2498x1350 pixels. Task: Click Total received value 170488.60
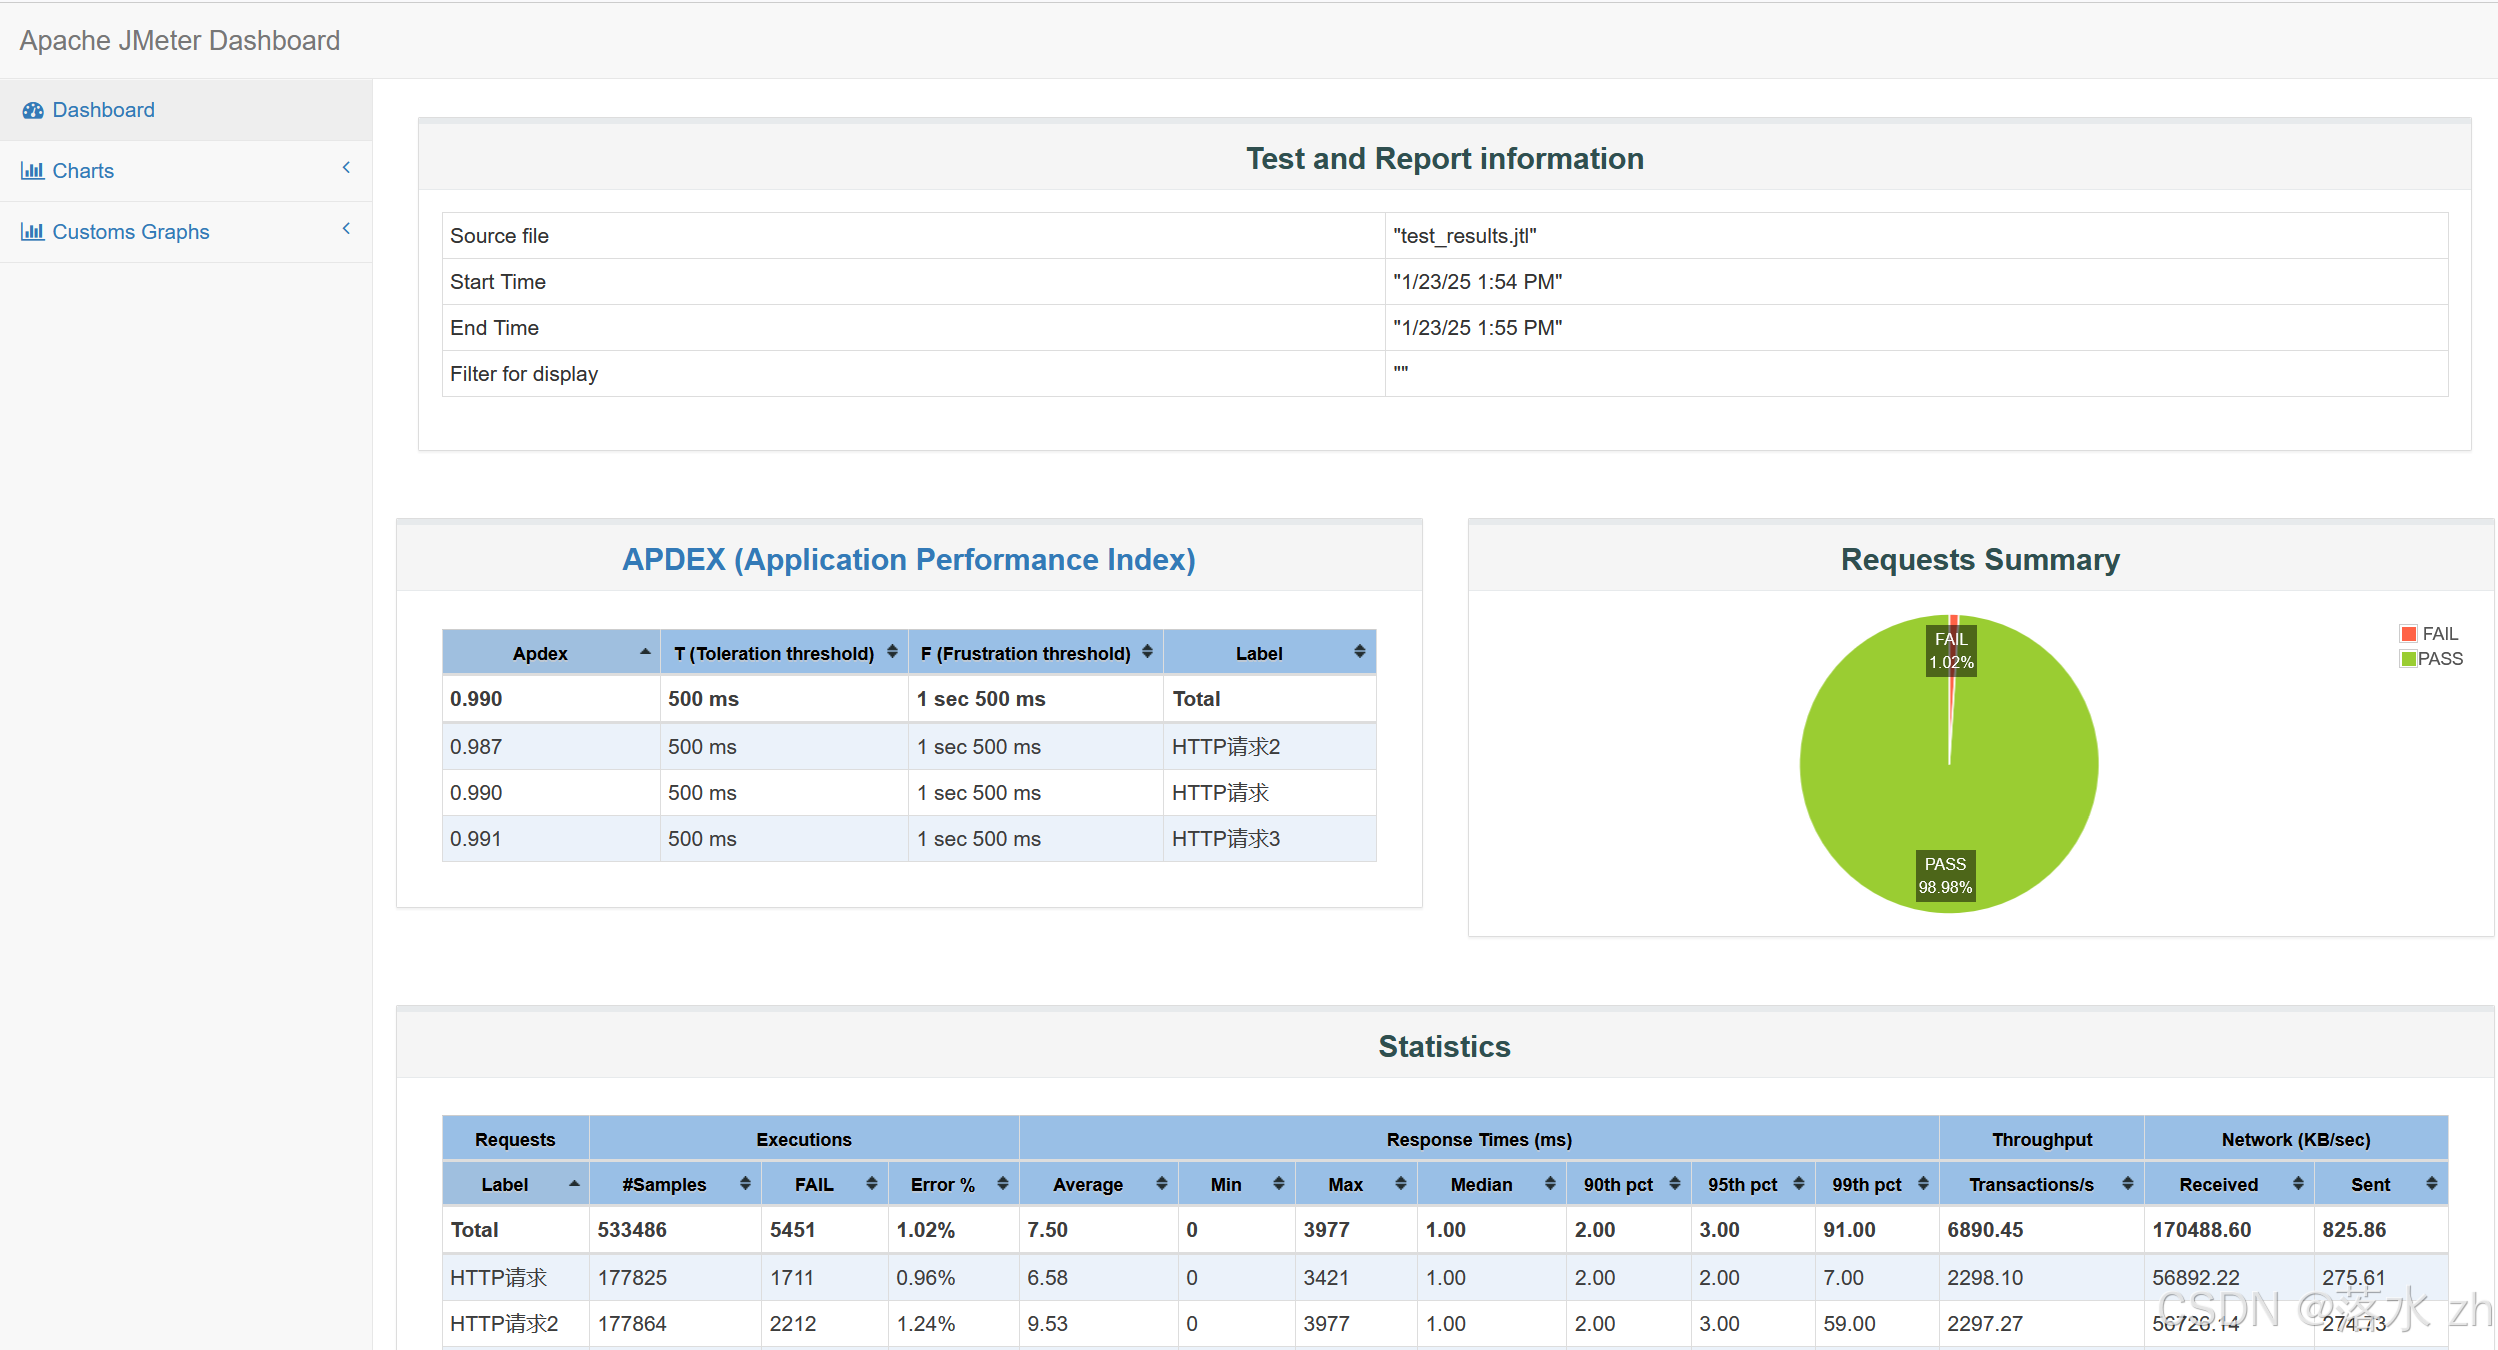[2201, 1230]
